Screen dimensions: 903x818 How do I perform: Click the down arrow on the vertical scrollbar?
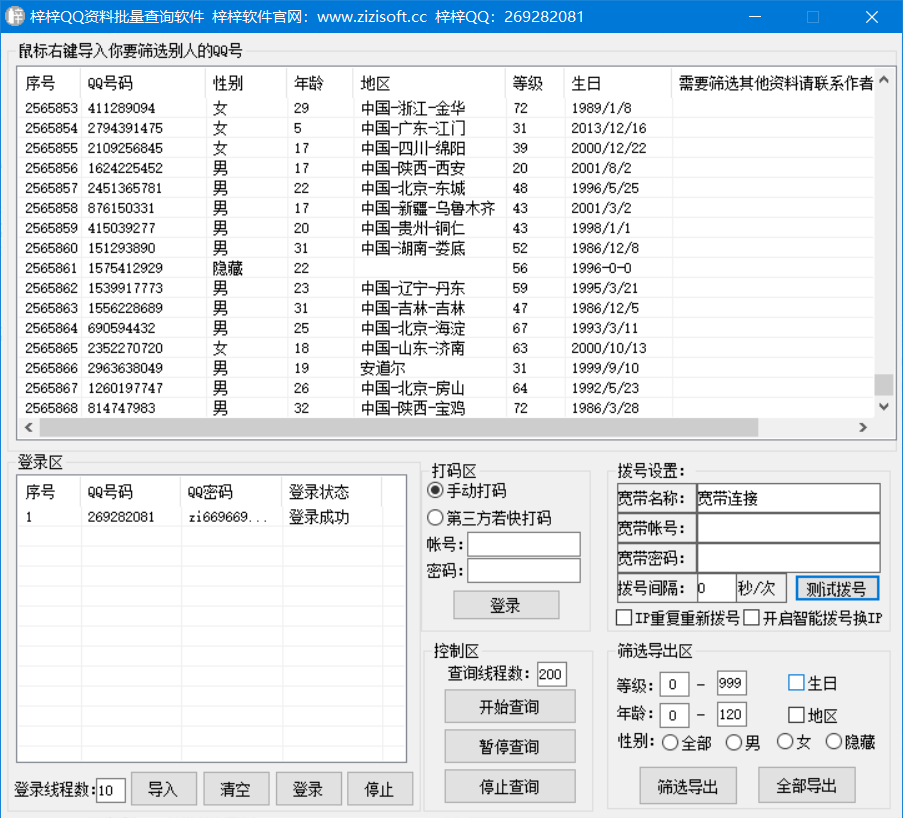pyautogui.click(x=882, y=406)
